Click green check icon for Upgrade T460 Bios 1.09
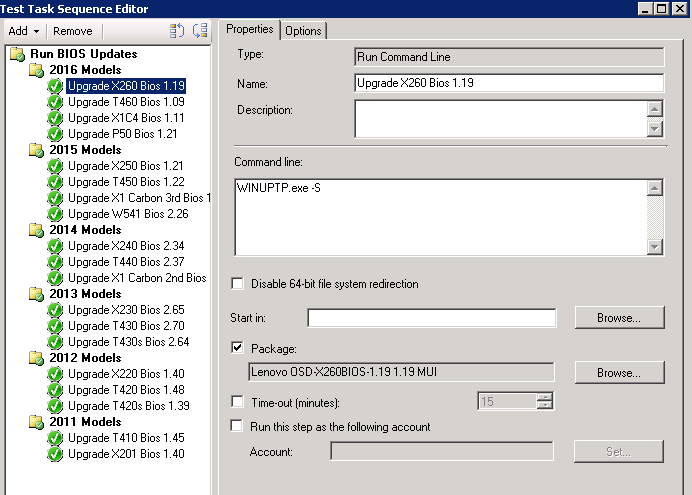The height and width of the screenshot is (495, 692). point(55,102)
